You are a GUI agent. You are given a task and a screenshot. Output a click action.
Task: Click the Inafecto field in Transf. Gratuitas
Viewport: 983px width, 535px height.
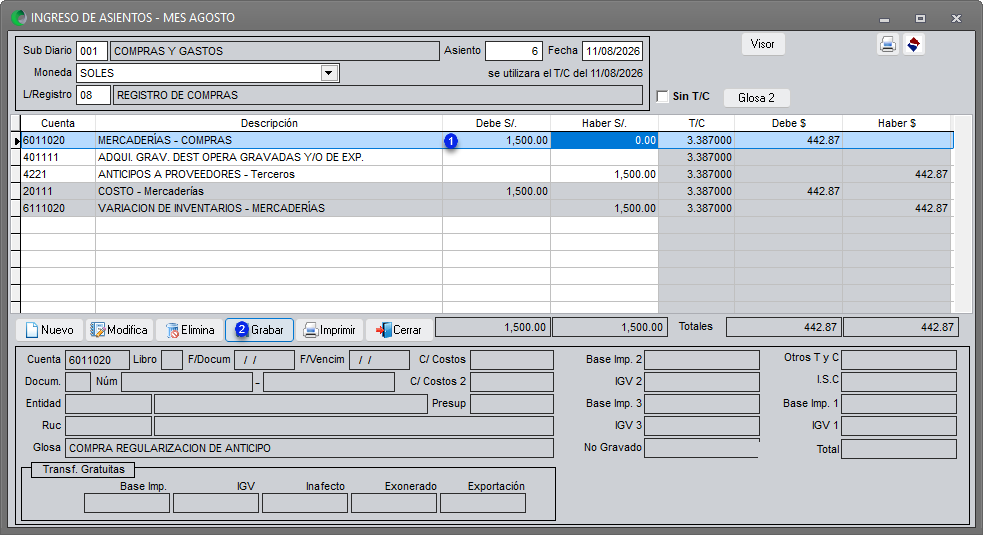(305, 503)
